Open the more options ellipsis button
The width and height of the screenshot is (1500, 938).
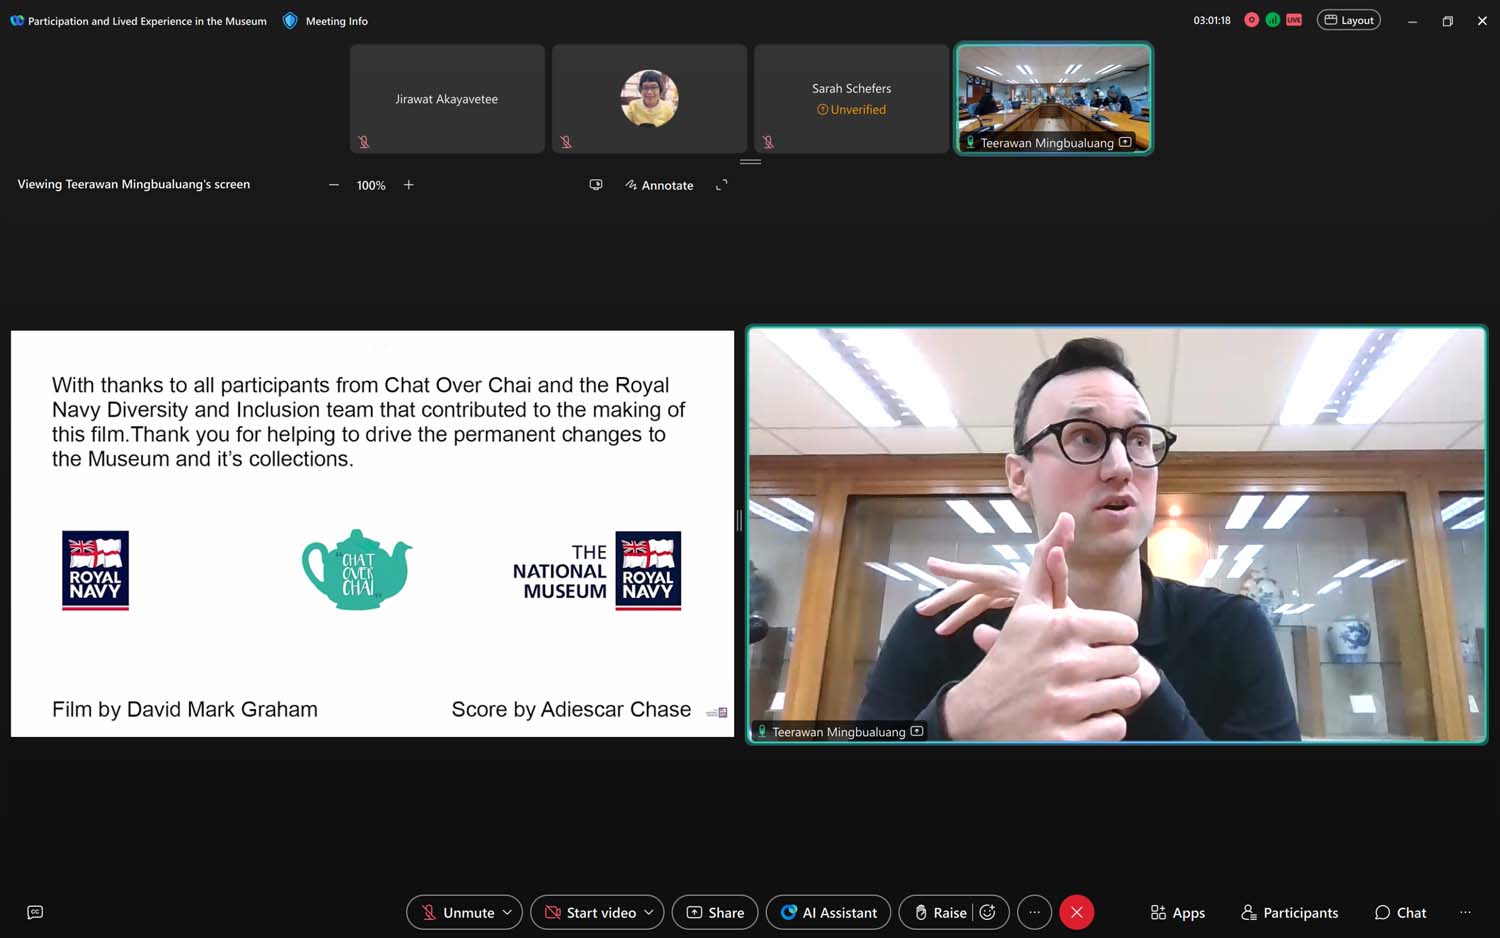(x=1034, y=912)
